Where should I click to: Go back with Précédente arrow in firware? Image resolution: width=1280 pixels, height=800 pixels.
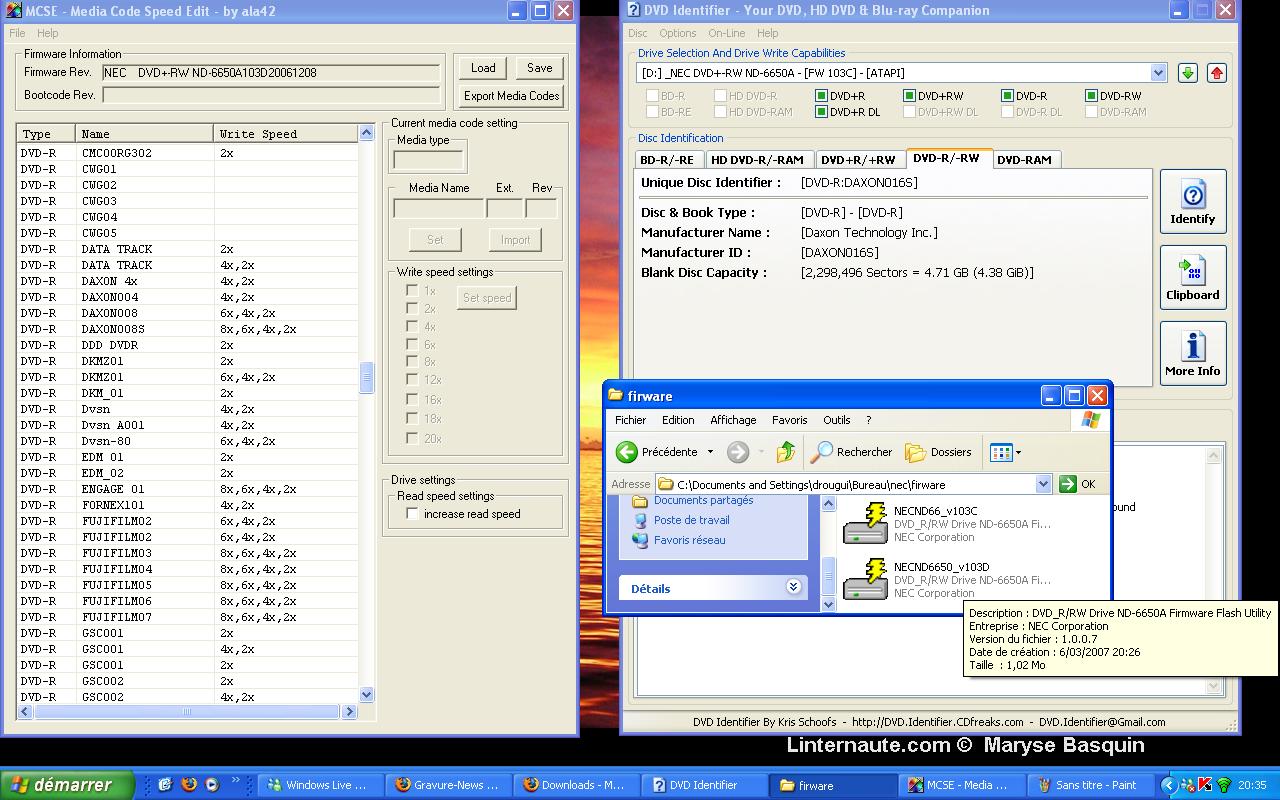(627, 452)
